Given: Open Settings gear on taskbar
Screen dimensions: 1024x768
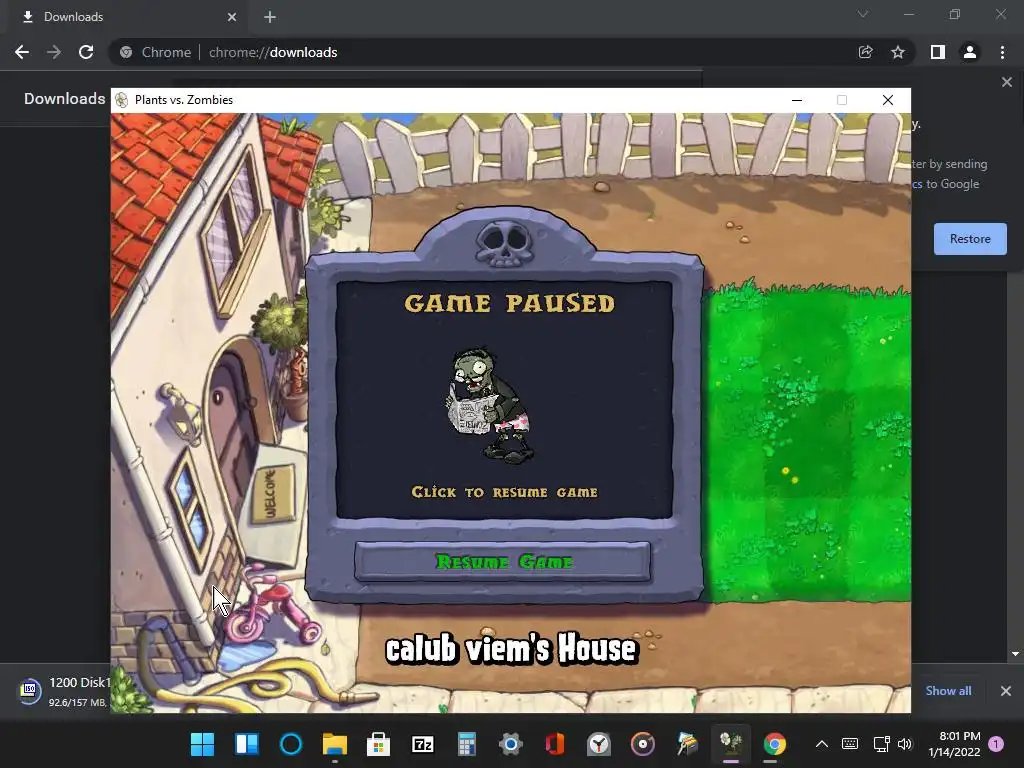Looking at the screenshot, I should (x=511, y=744).
